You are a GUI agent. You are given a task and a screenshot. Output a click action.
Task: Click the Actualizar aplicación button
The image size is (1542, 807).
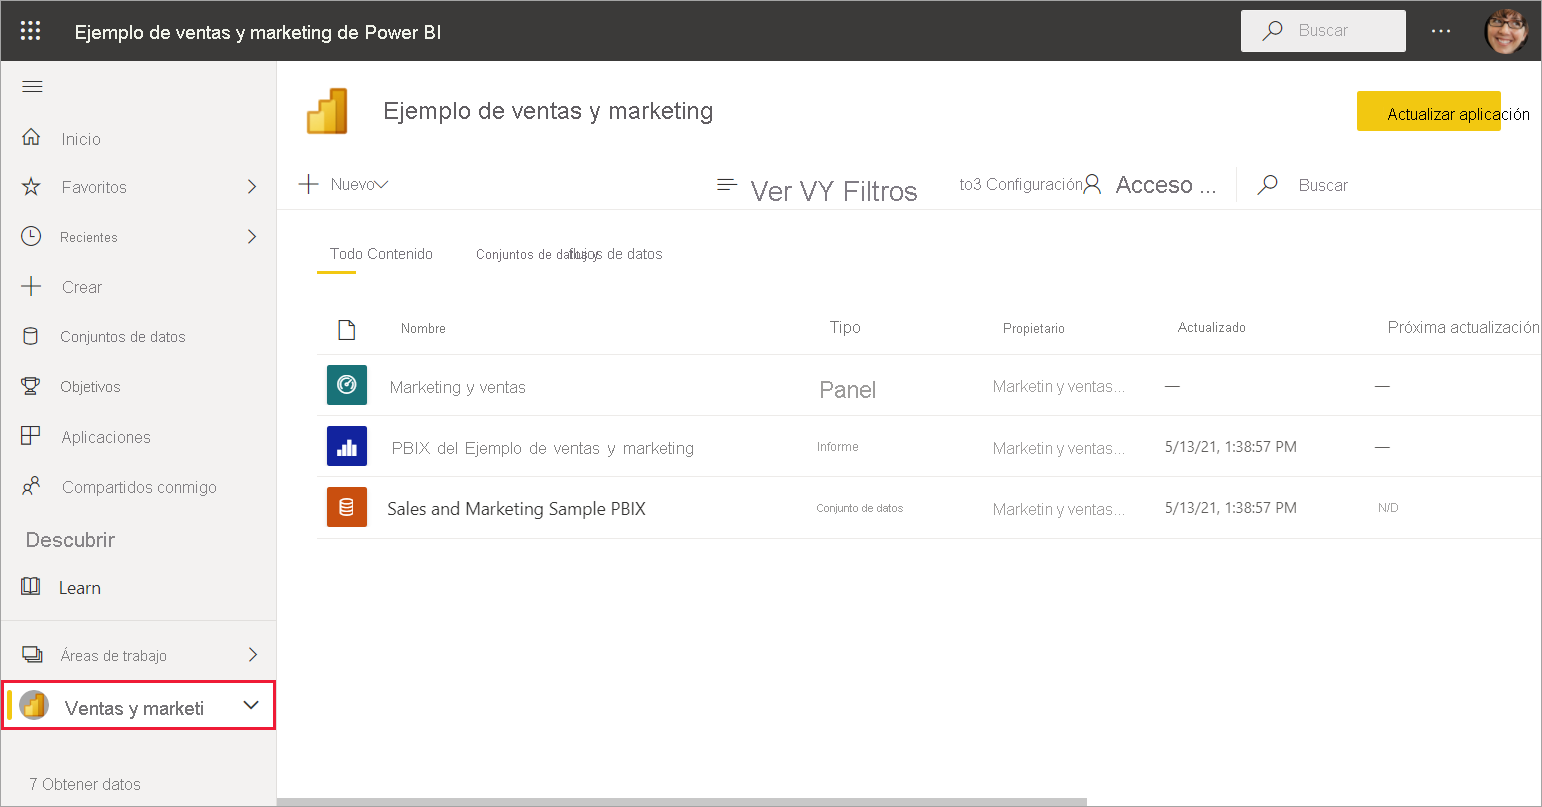[1429, 111]
